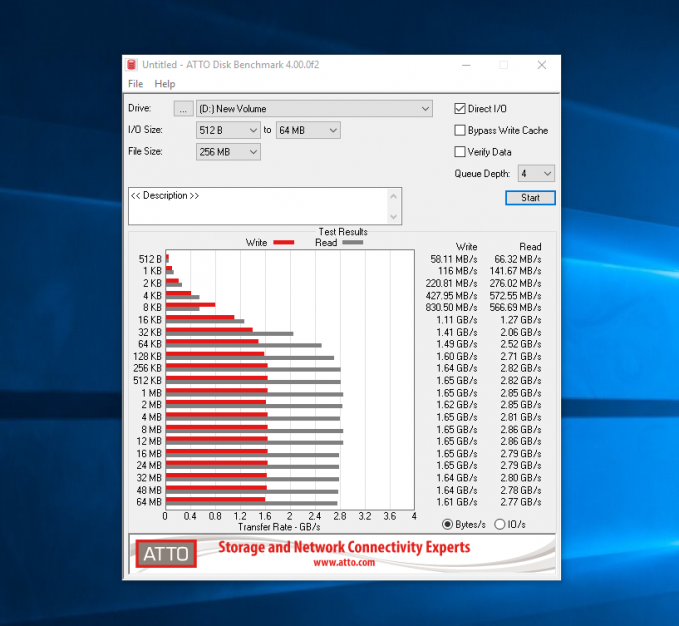Image resolution: width=679 pixels, height=626 pixels.
Task: Click the 1.11 GB/s write result
Action: coord(457,320)
